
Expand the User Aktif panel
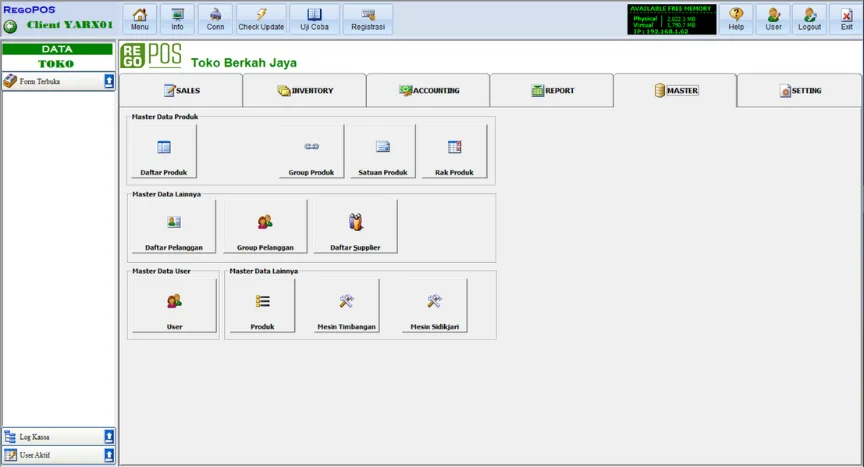click(109, 455)
